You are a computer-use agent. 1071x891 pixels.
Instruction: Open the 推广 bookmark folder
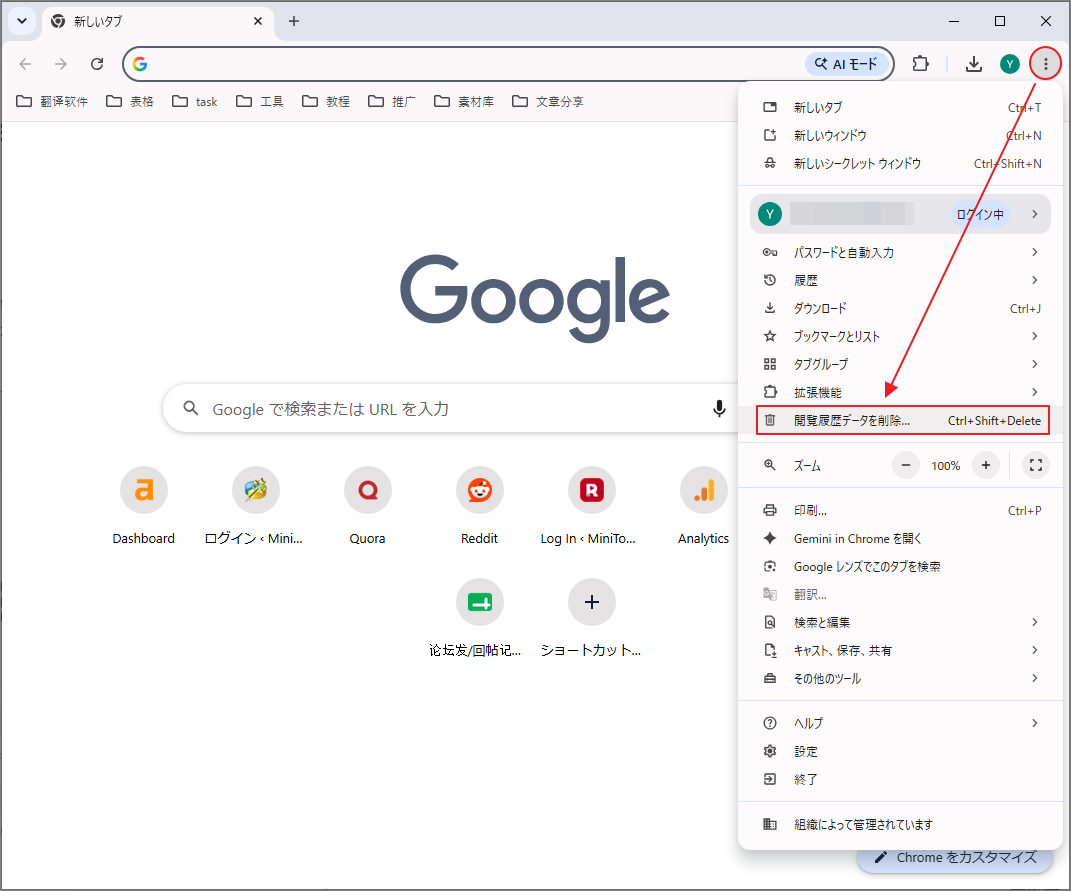coord(391,101)
